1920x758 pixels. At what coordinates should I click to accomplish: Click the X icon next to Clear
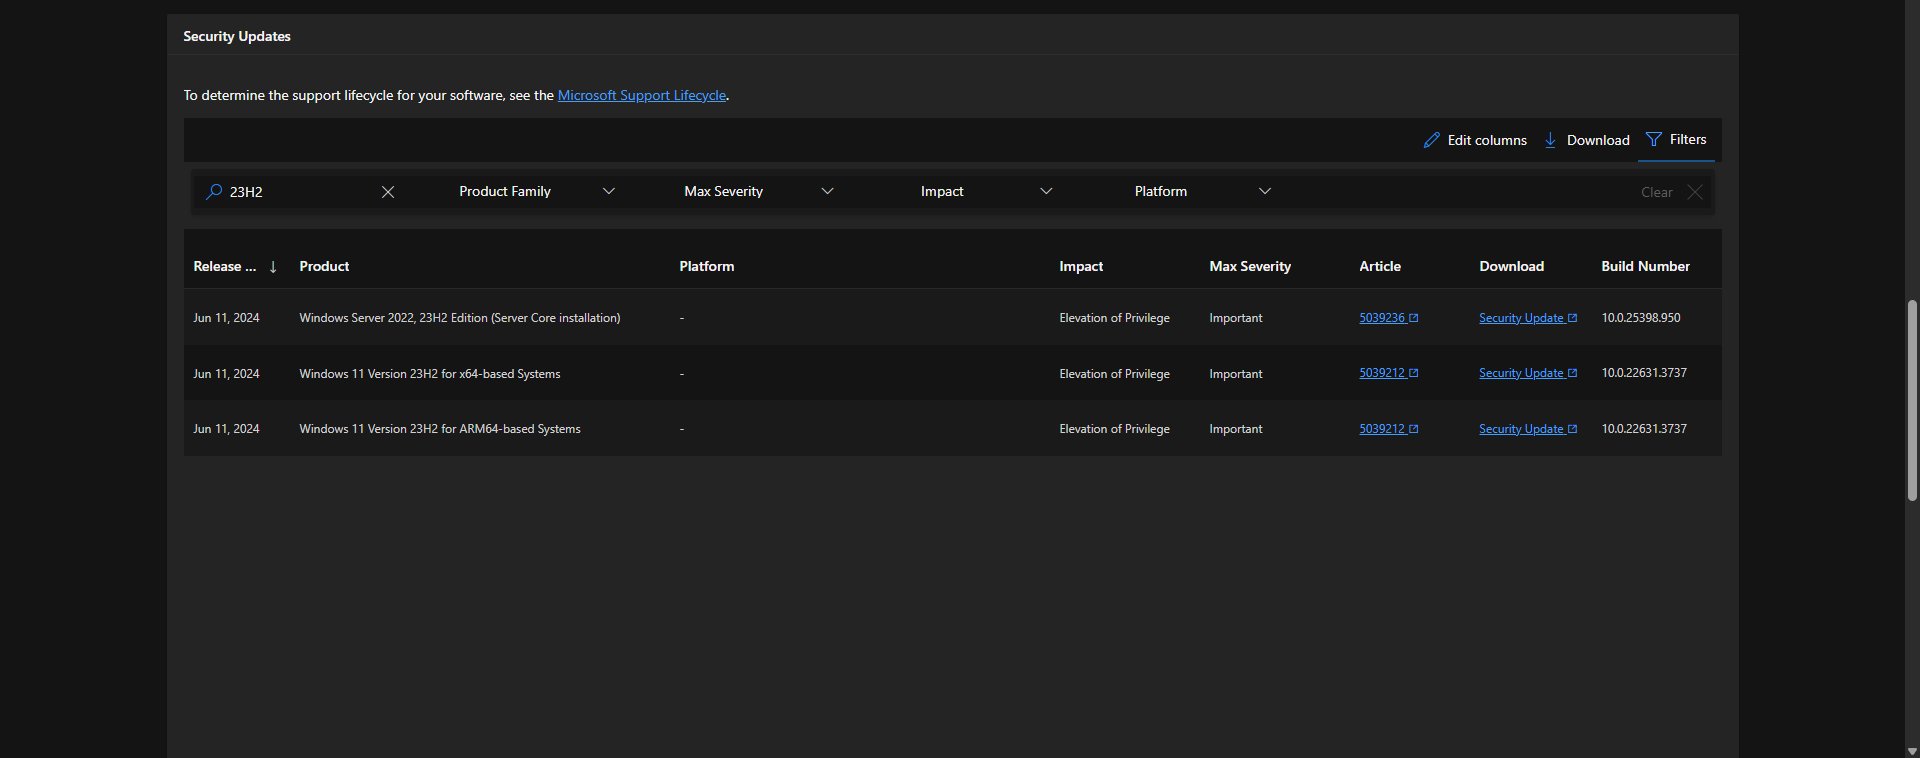[1695, 192]
